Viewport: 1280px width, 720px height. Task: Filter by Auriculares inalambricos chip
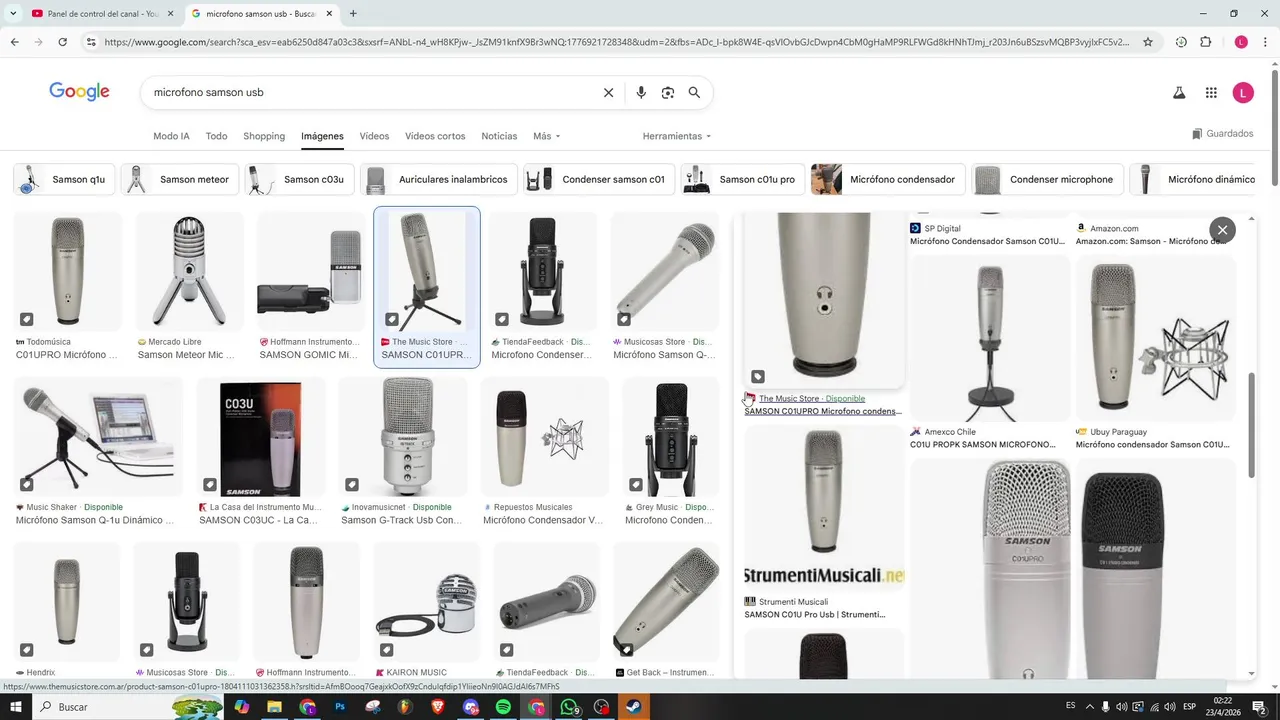pos(439,180)
